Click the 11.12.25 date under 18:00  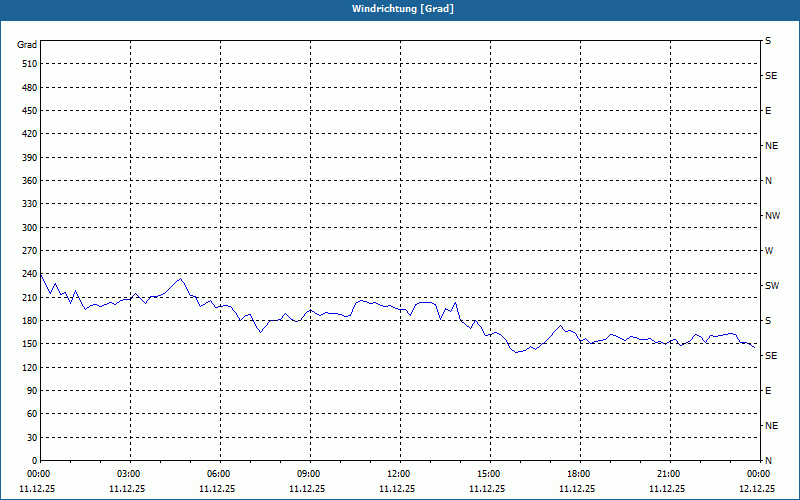[x=577, y=489]
